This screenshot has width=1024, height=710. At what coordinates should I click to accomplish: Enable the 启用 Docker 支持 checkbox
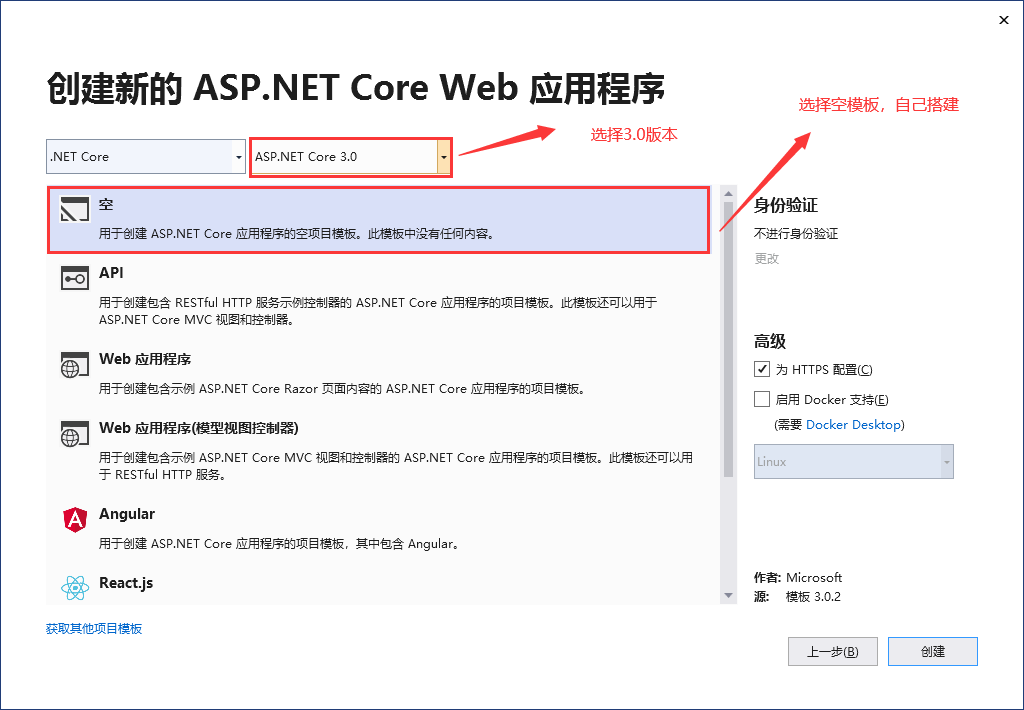761,399
